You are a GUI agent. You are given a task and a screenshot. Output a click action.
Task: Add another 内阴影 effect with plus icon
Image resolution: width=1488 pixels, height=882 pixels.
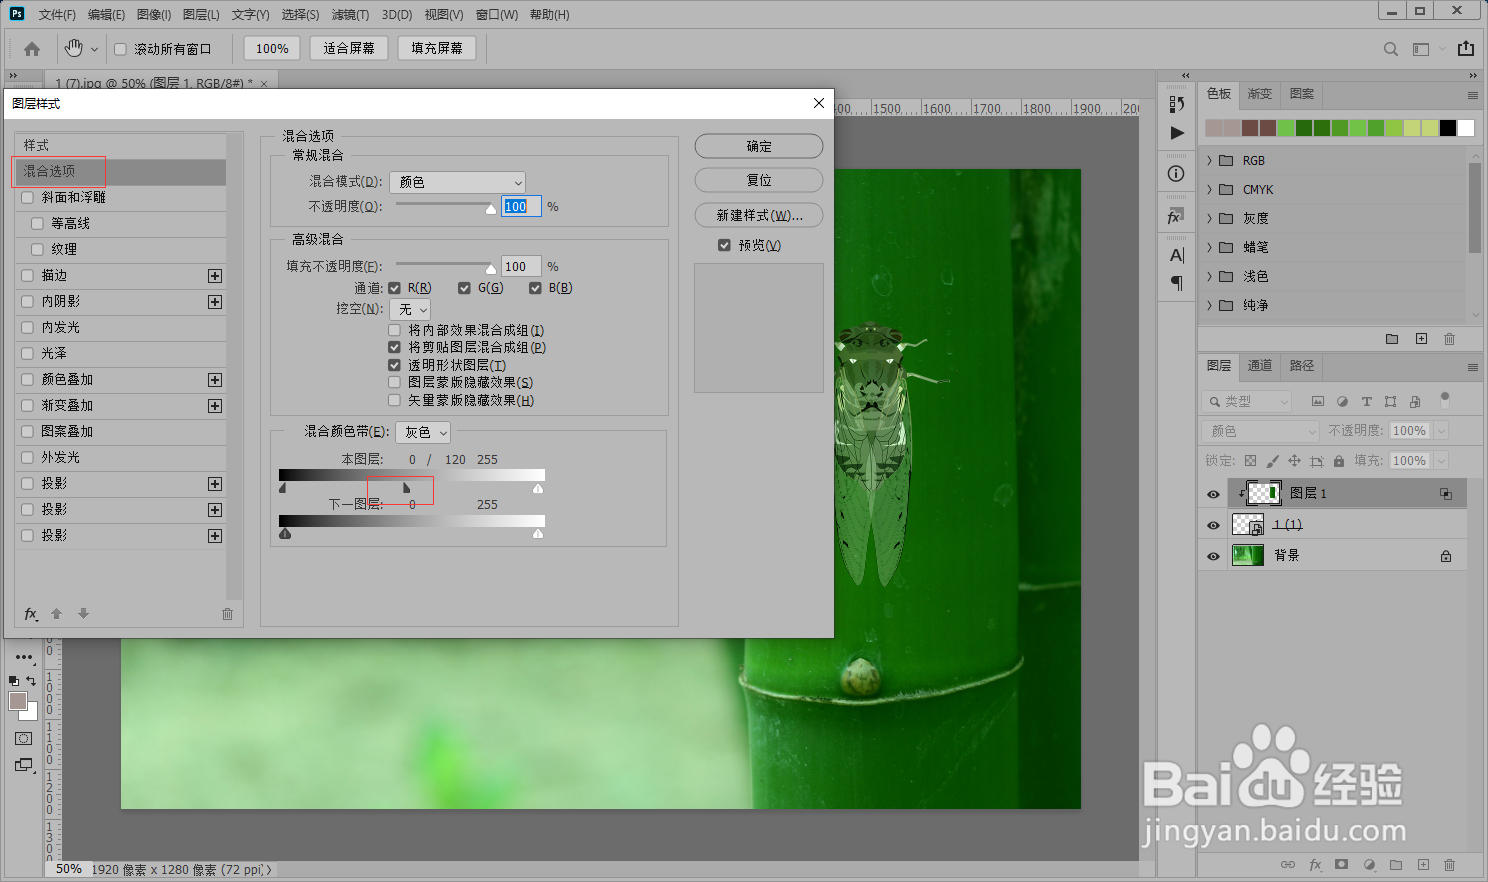click(x=215, y=302)
